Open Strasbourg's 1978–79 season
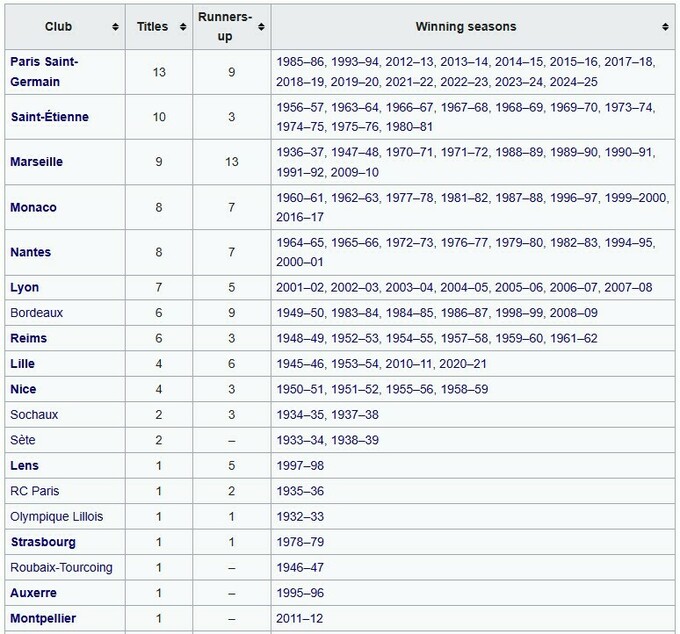Image resolution: width=680 pixels, height=634 pixels. click(300, 542)
